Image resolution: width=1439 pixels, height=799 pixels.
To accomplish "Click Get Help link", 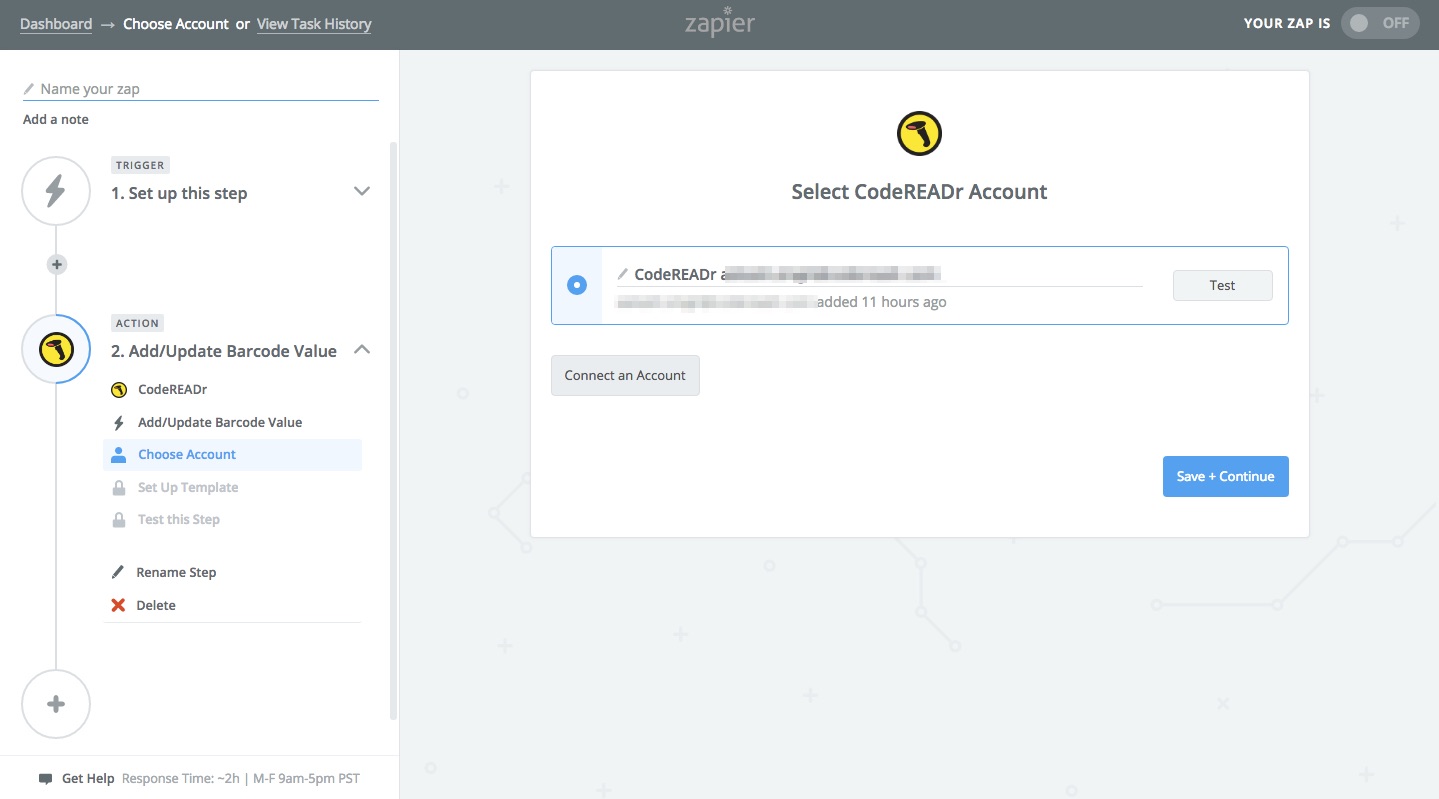I will click(x=88, y=779).
